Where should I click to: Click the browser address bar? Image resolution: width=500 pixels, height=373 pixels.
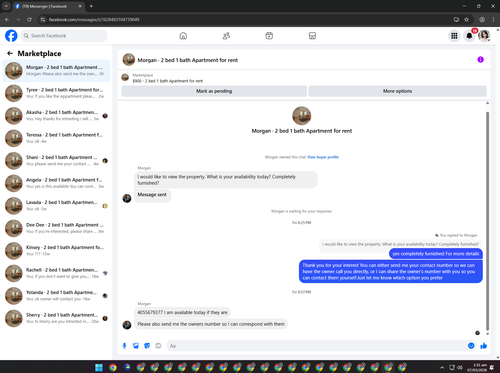(x=247, y=20)
